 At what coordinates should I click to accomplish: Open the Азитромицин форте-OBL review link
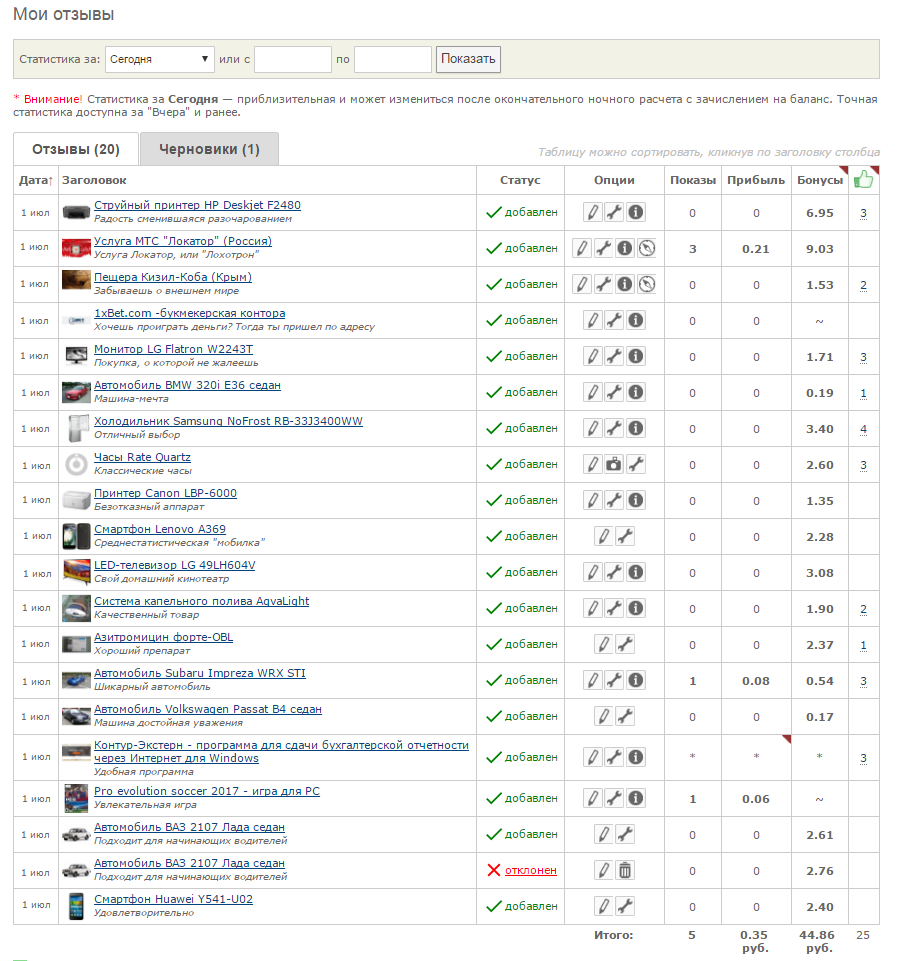(x=164, y=637)
